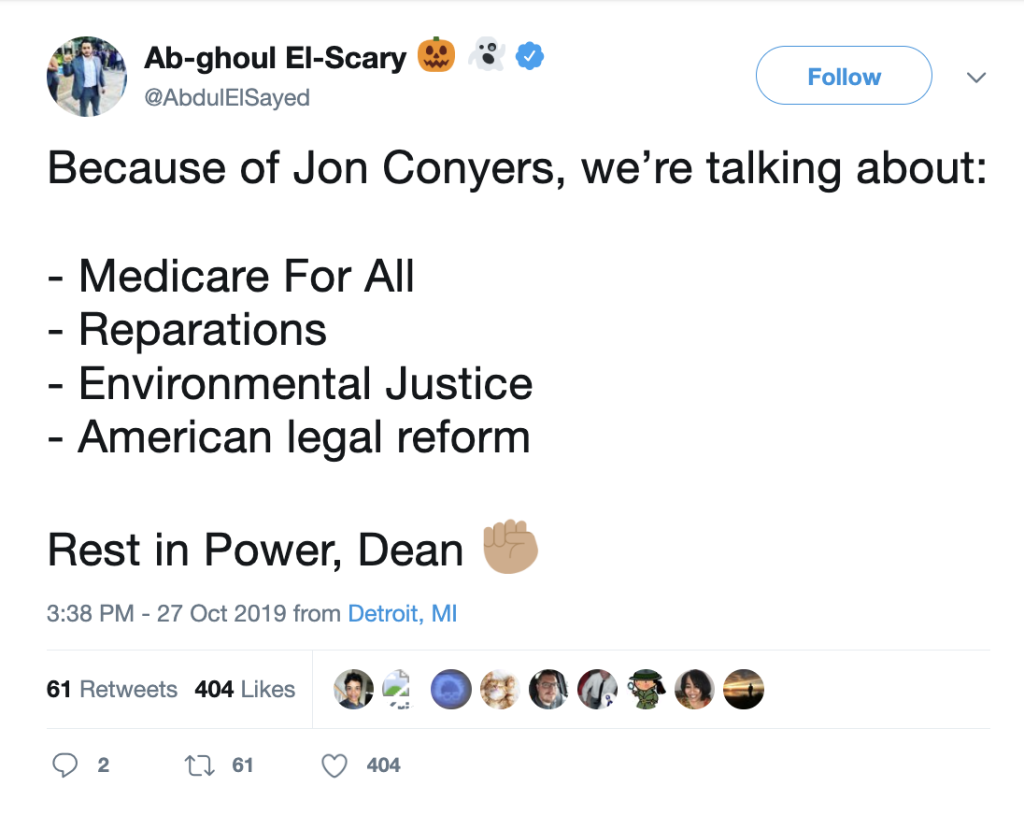Click the reply speech bubble icon

point(65,765)
